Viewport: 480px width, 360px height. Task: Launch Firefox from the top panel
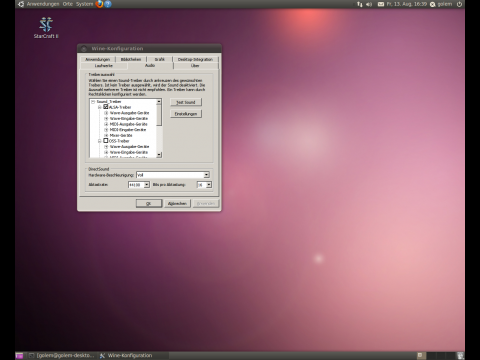pos(99,4)
